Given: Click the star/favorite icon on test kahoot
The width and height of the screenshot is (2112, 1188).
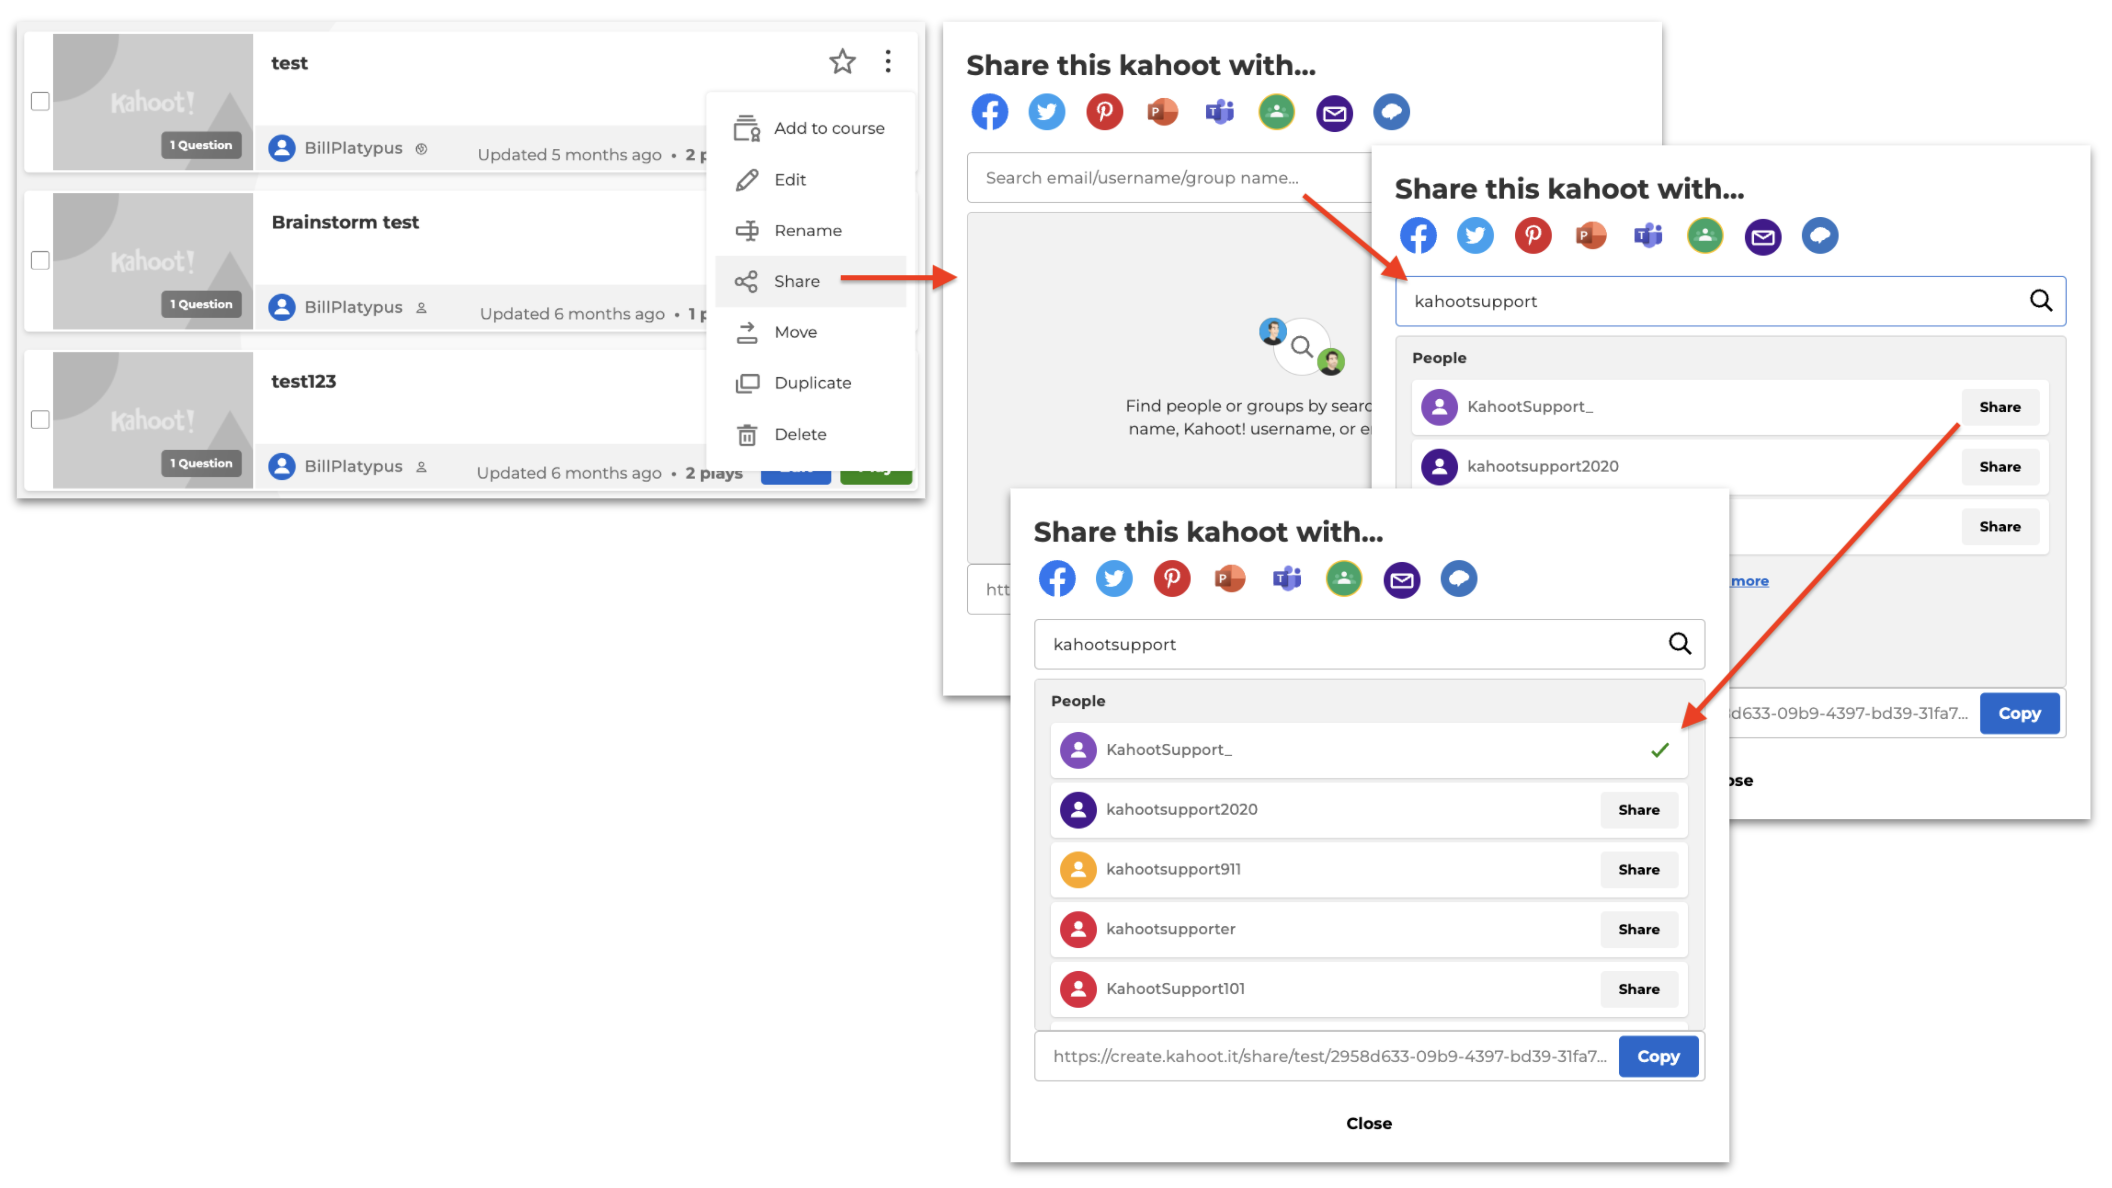Looking at the screenshot, I should tap(841, 59).
